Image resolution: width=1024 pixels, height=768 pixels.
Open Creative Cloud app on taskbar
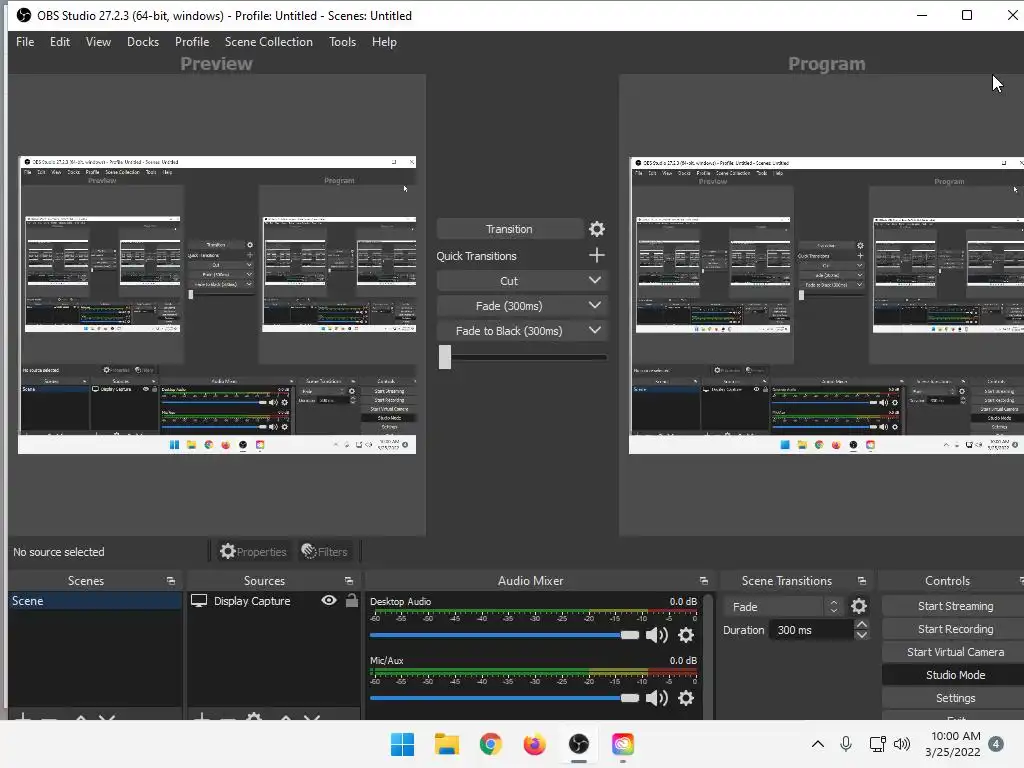click(622, 744)
